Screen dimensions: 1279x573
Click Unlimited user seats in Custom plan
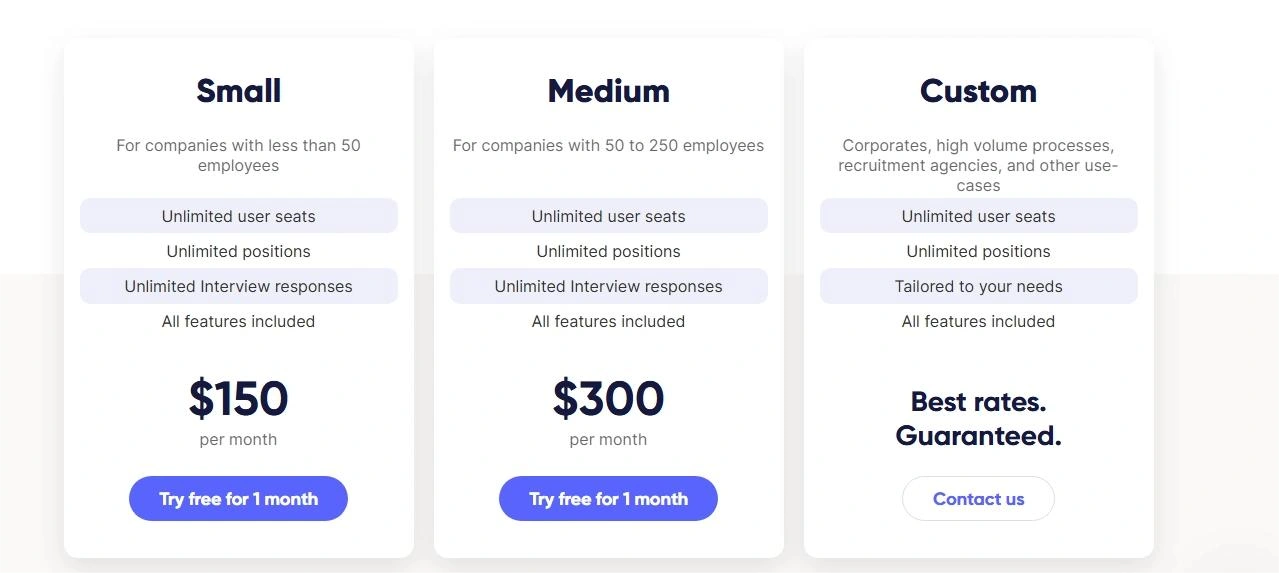pyautogui.click(x=978, y=216)
